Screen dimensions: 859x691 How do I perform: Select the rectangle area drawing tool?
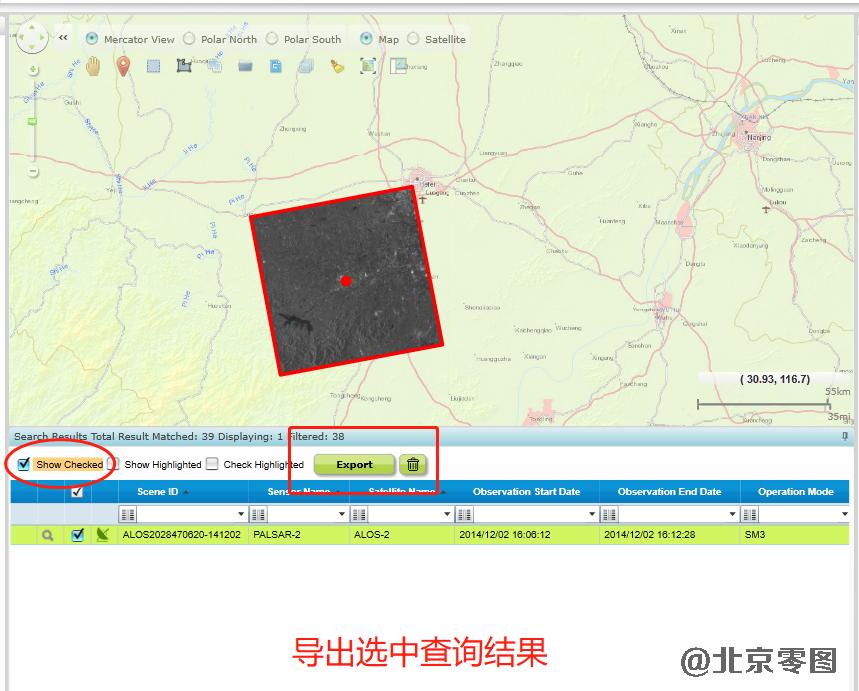(153, 66)
